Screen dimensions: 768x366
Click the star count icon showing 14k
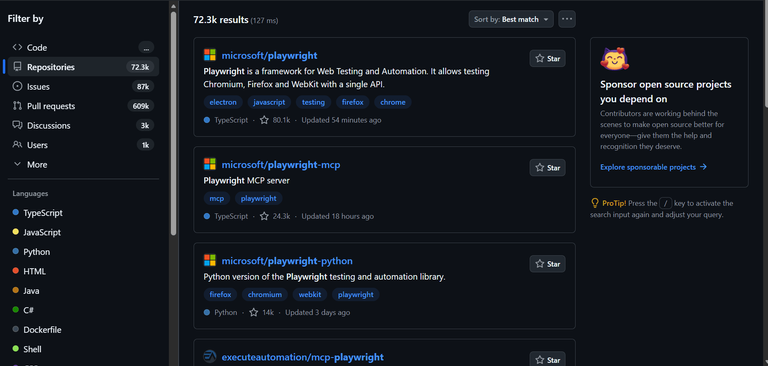254,312
